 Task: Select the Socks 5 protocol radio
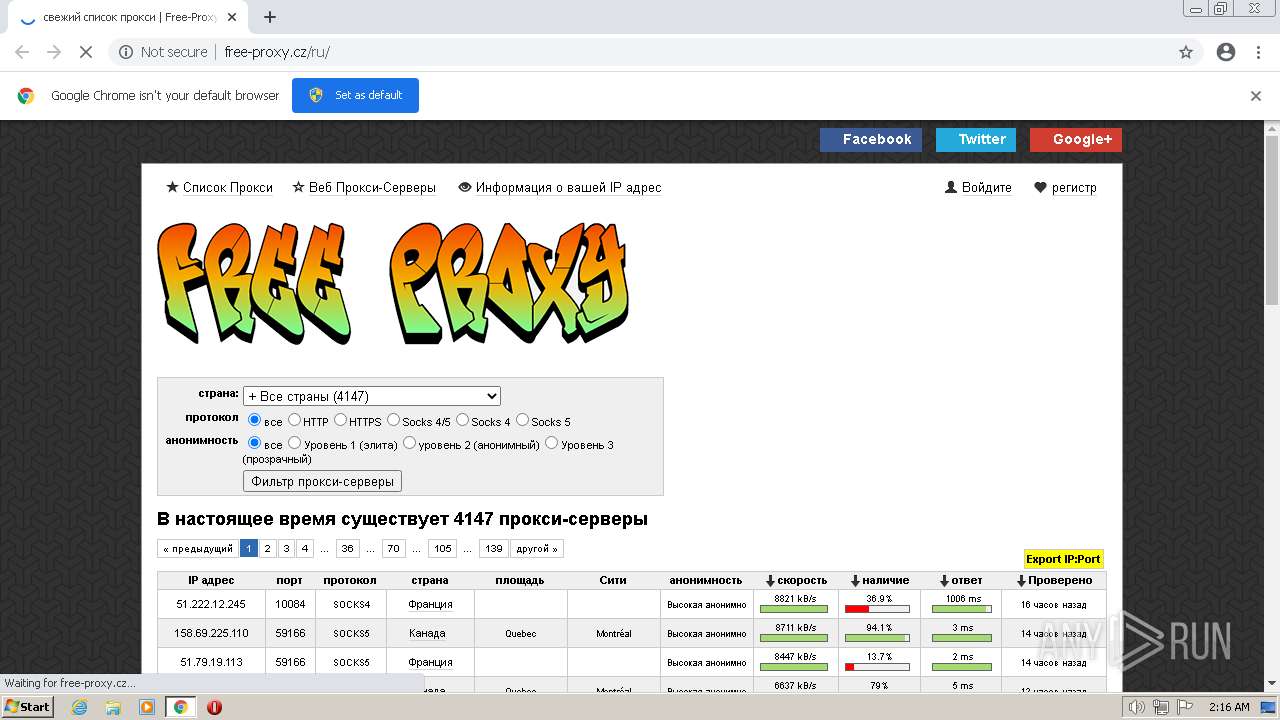coord(522,420)
